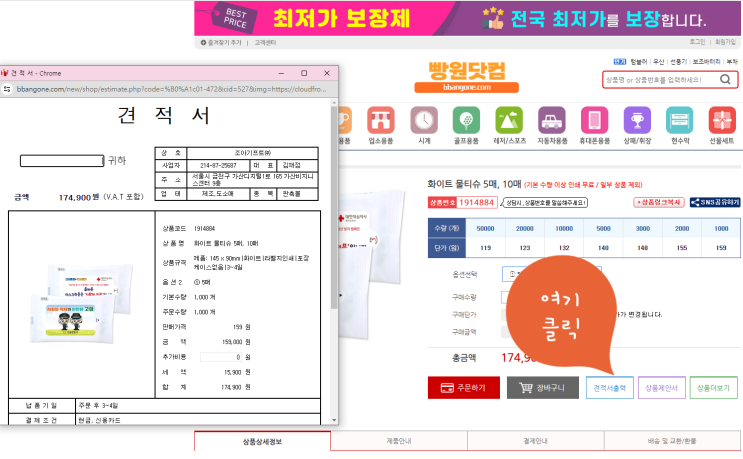Click the recipient name field before 귀하

click(62, 161)
